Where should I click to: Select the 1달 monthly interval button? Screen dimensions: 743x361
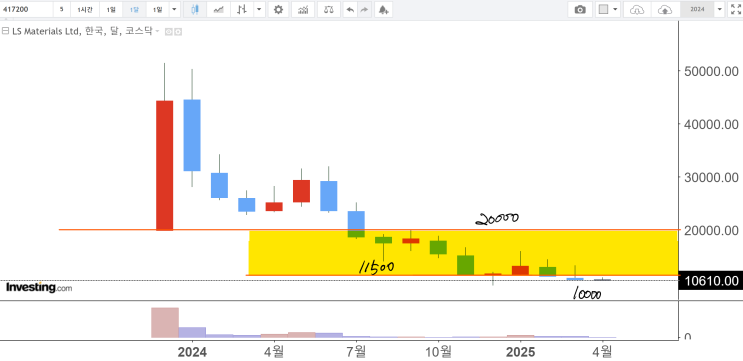click(x=135, y=9)
